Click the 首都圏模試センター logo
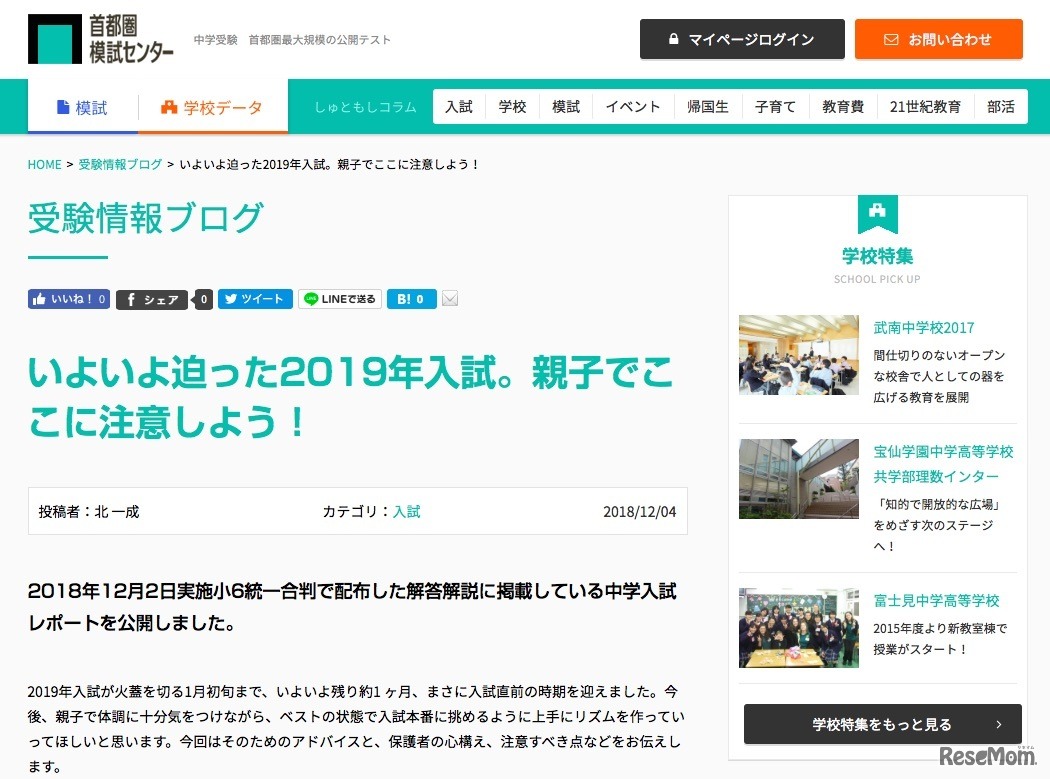 100,39
